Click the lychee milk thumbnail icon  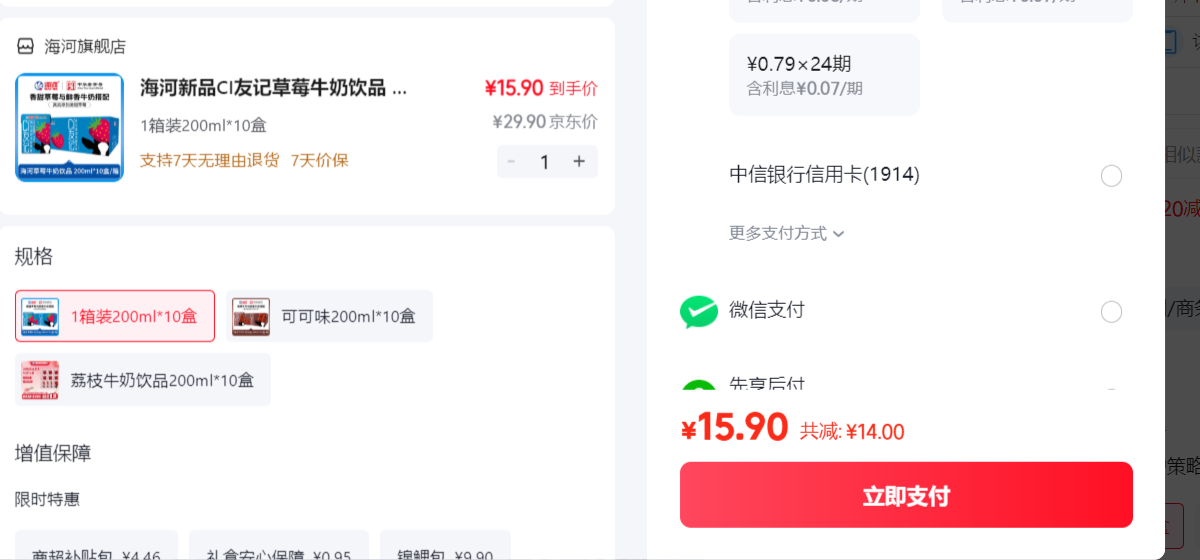(x=40, y=380)
